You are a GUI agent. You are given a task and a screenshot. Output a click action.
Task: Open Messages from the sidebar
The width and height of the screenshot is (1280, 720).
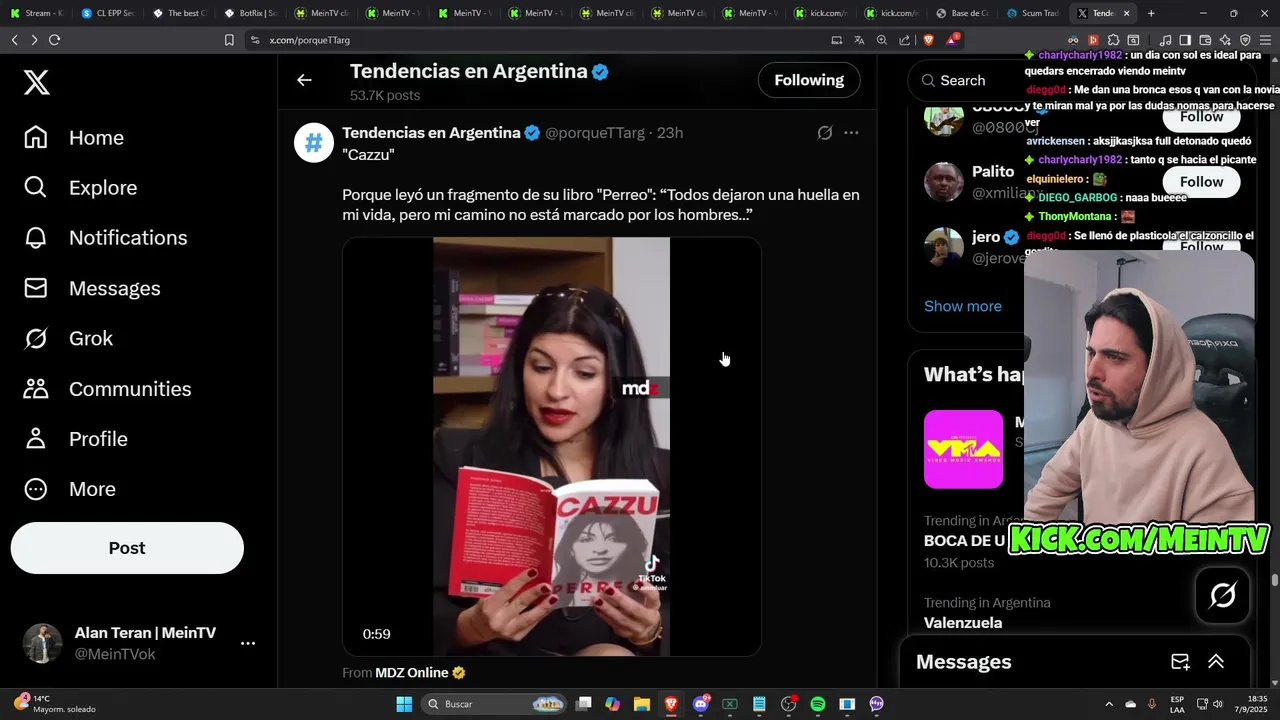pyautogui.click(x=92, y=288)
